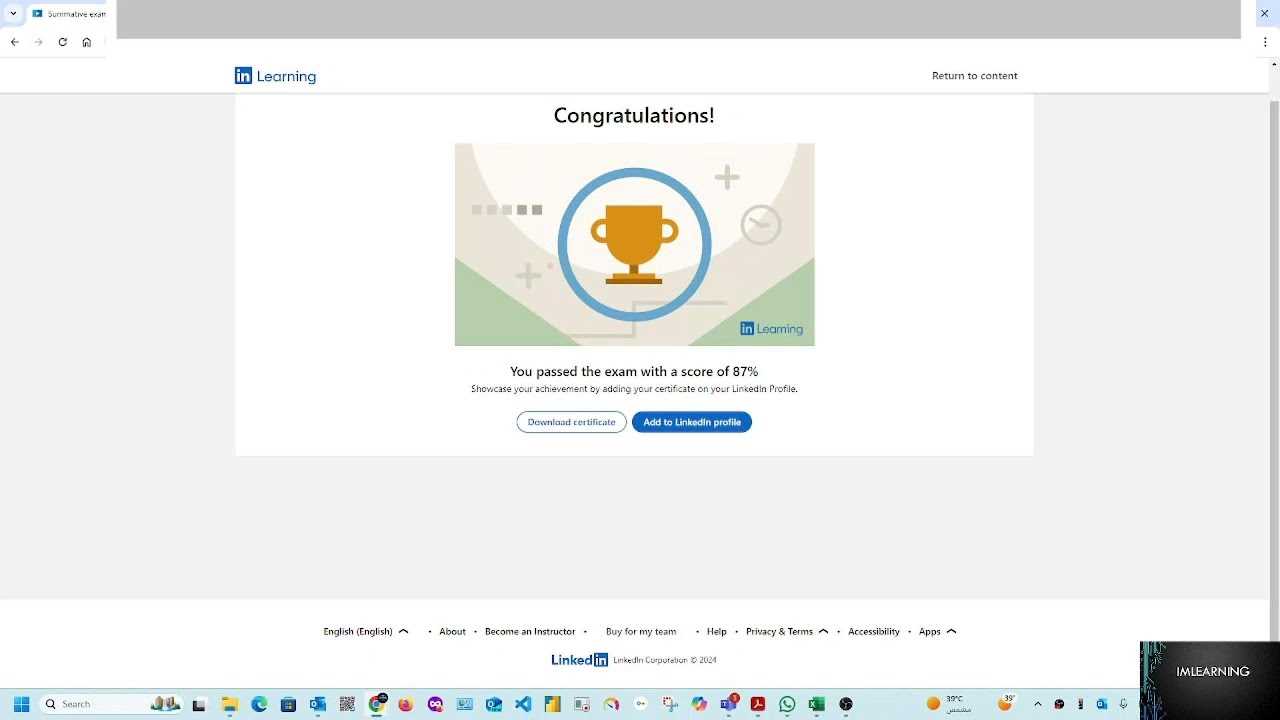1280x720 pixels.
Task: Open the 39°C weather widget
Action: 949,704
